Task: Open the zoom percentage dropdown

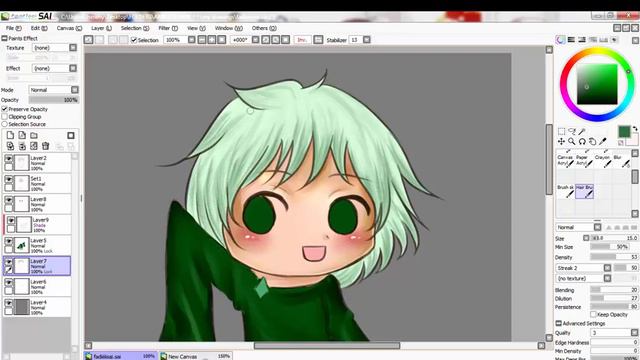Action: [x=191, y=40]
